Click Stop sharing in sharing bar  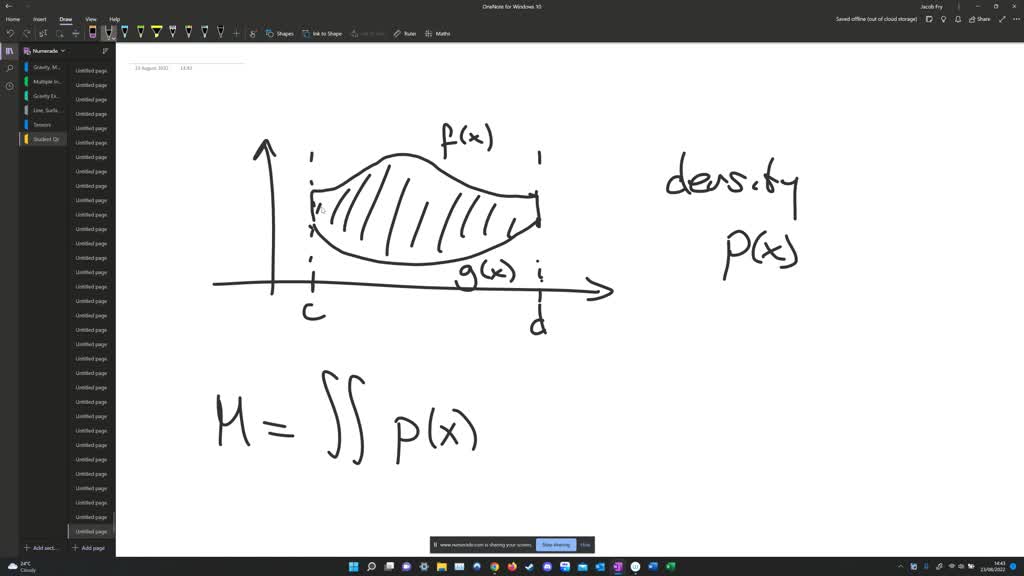pos(556,545)
